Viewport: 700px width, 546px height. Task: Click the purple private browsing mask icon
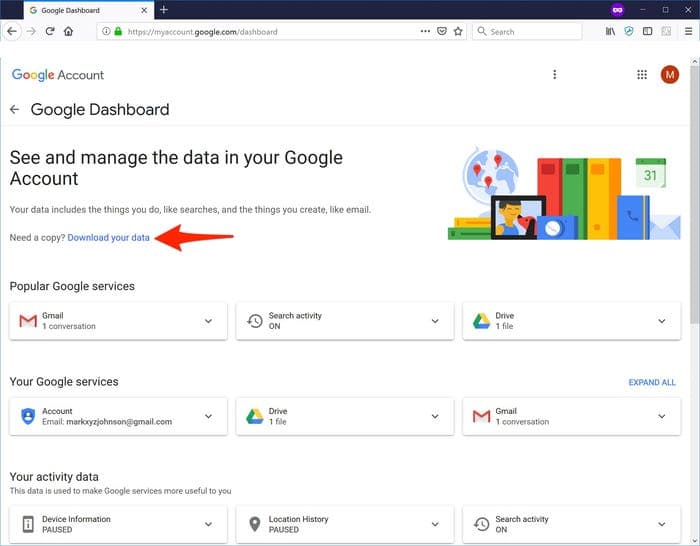coord(617,9)
